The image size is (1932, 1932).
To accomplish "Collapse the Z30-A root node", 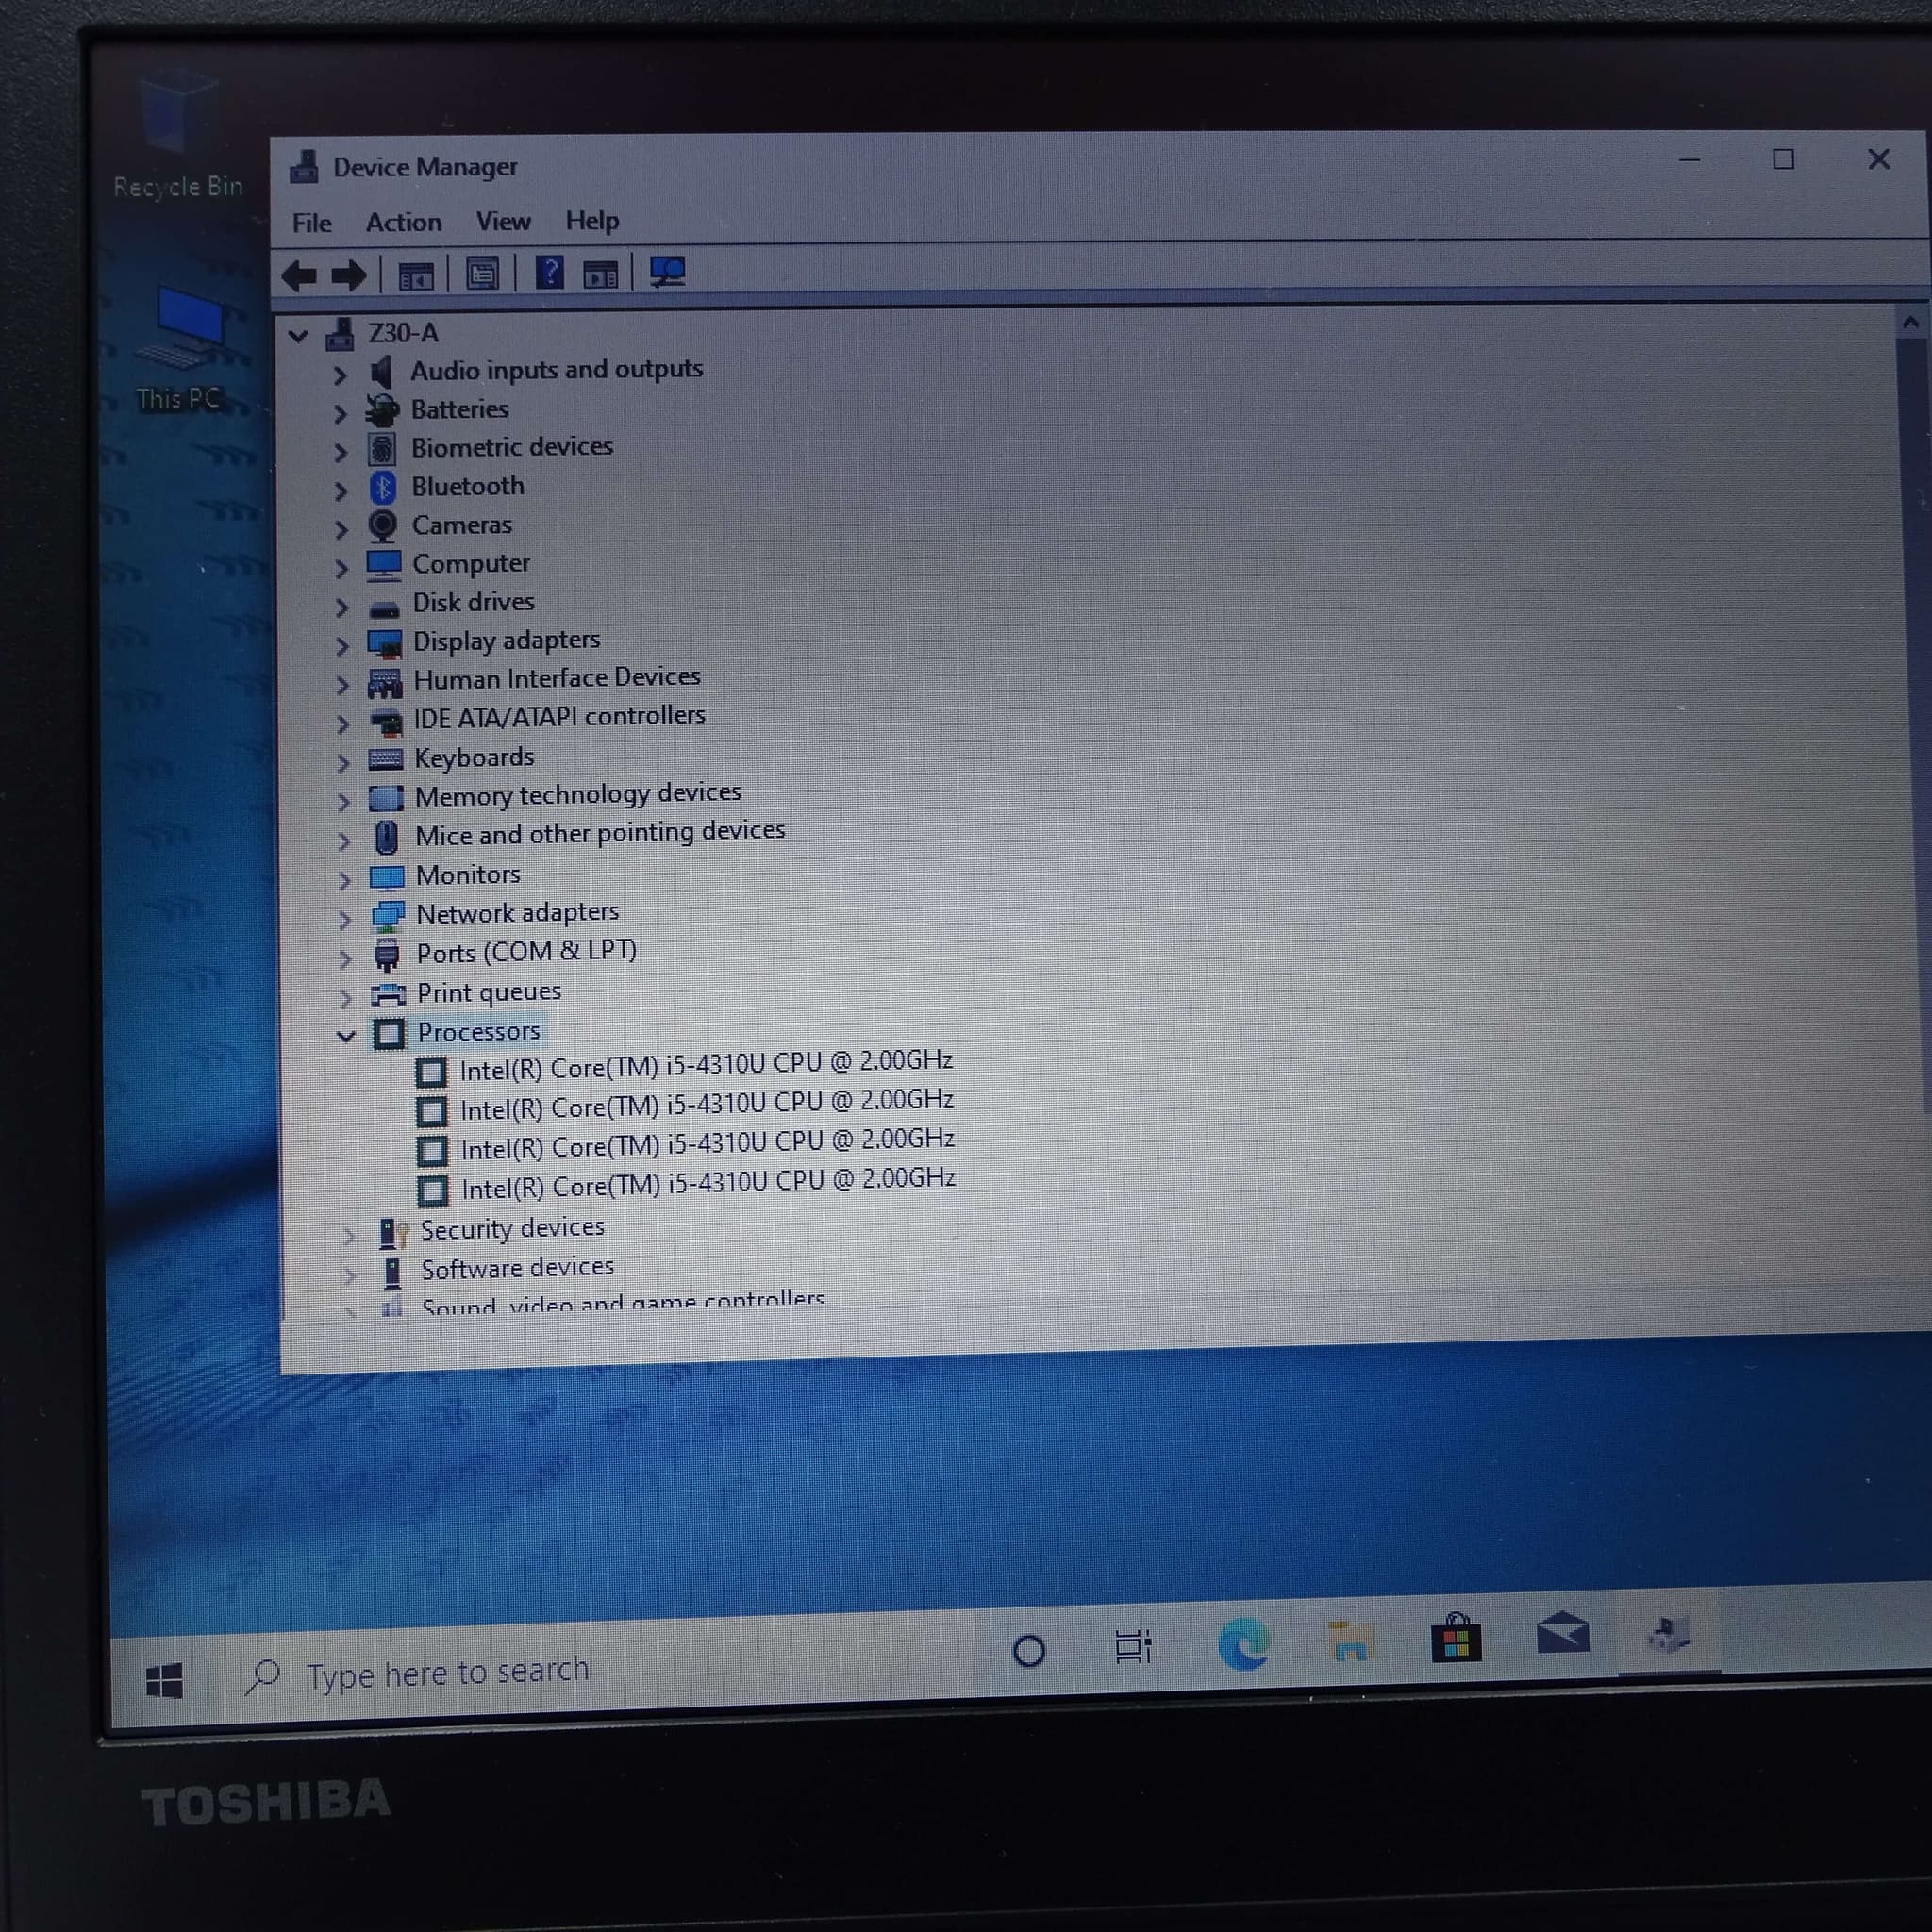I will (298, 335).
